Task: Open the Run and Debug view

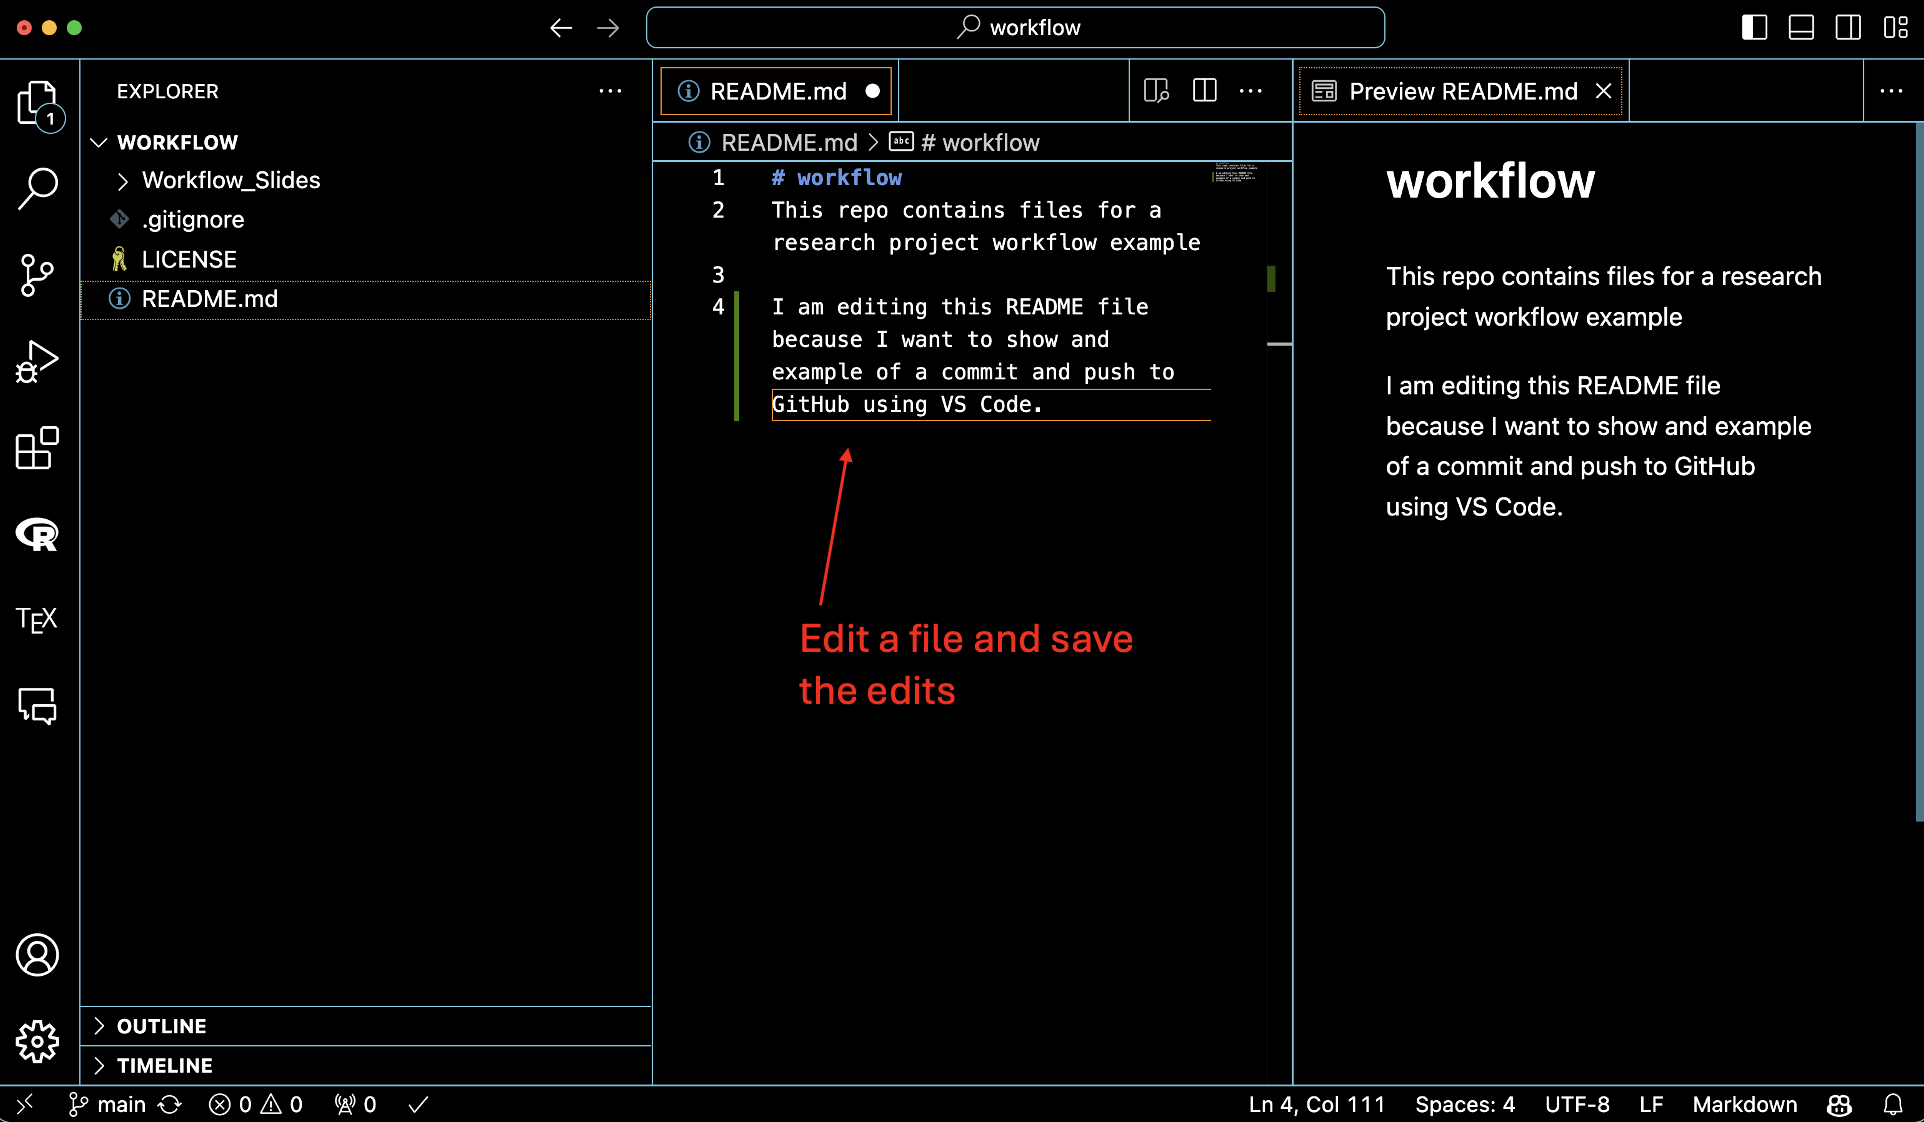Action: coord(38,361)
